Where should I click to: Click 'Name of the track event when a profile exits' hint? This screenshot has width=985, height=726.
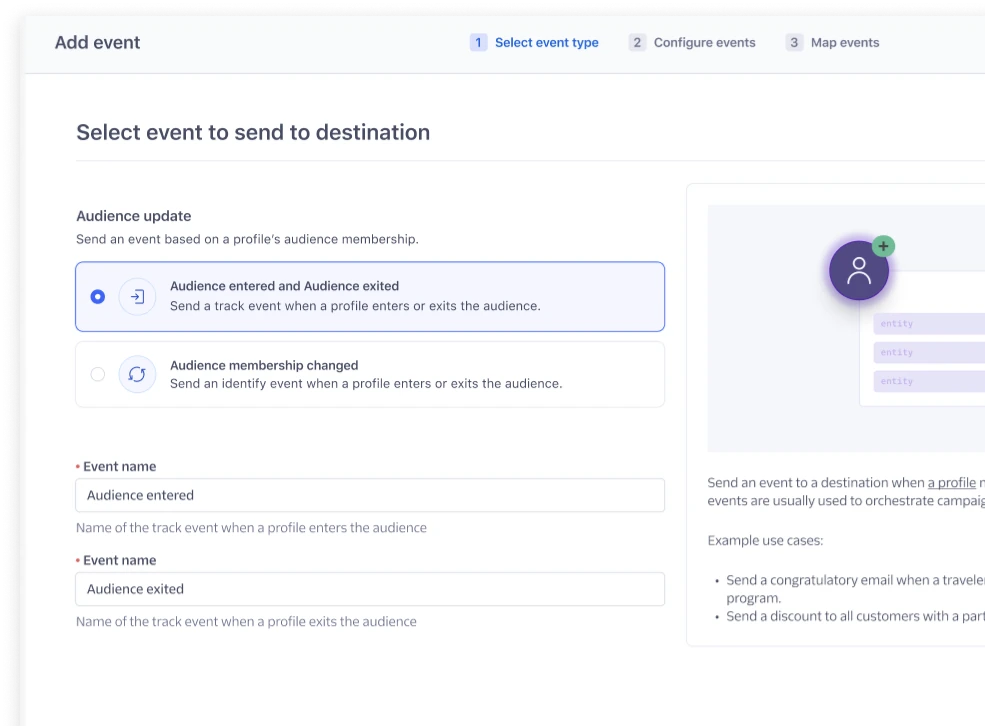(x=246, y=621)
